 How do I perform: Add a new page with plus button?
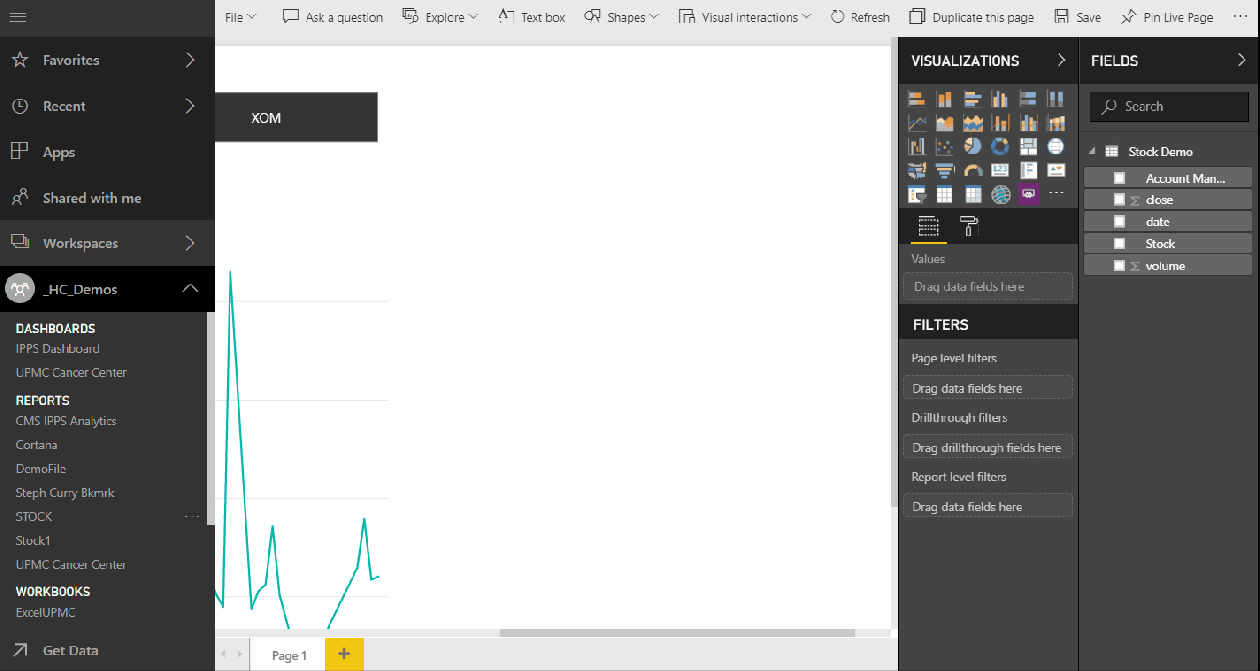click(344, 654)
